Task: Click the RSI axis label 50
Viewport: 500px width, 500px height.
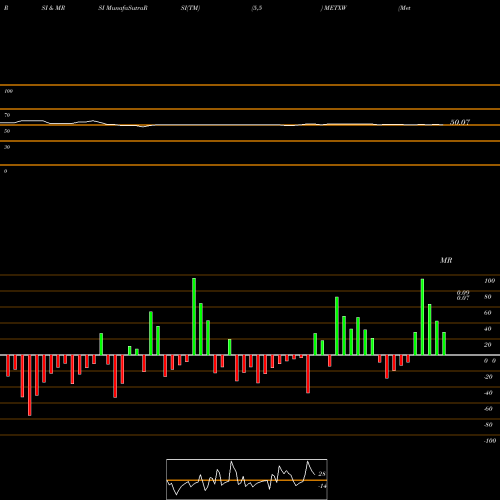Action: coord(7,131)
